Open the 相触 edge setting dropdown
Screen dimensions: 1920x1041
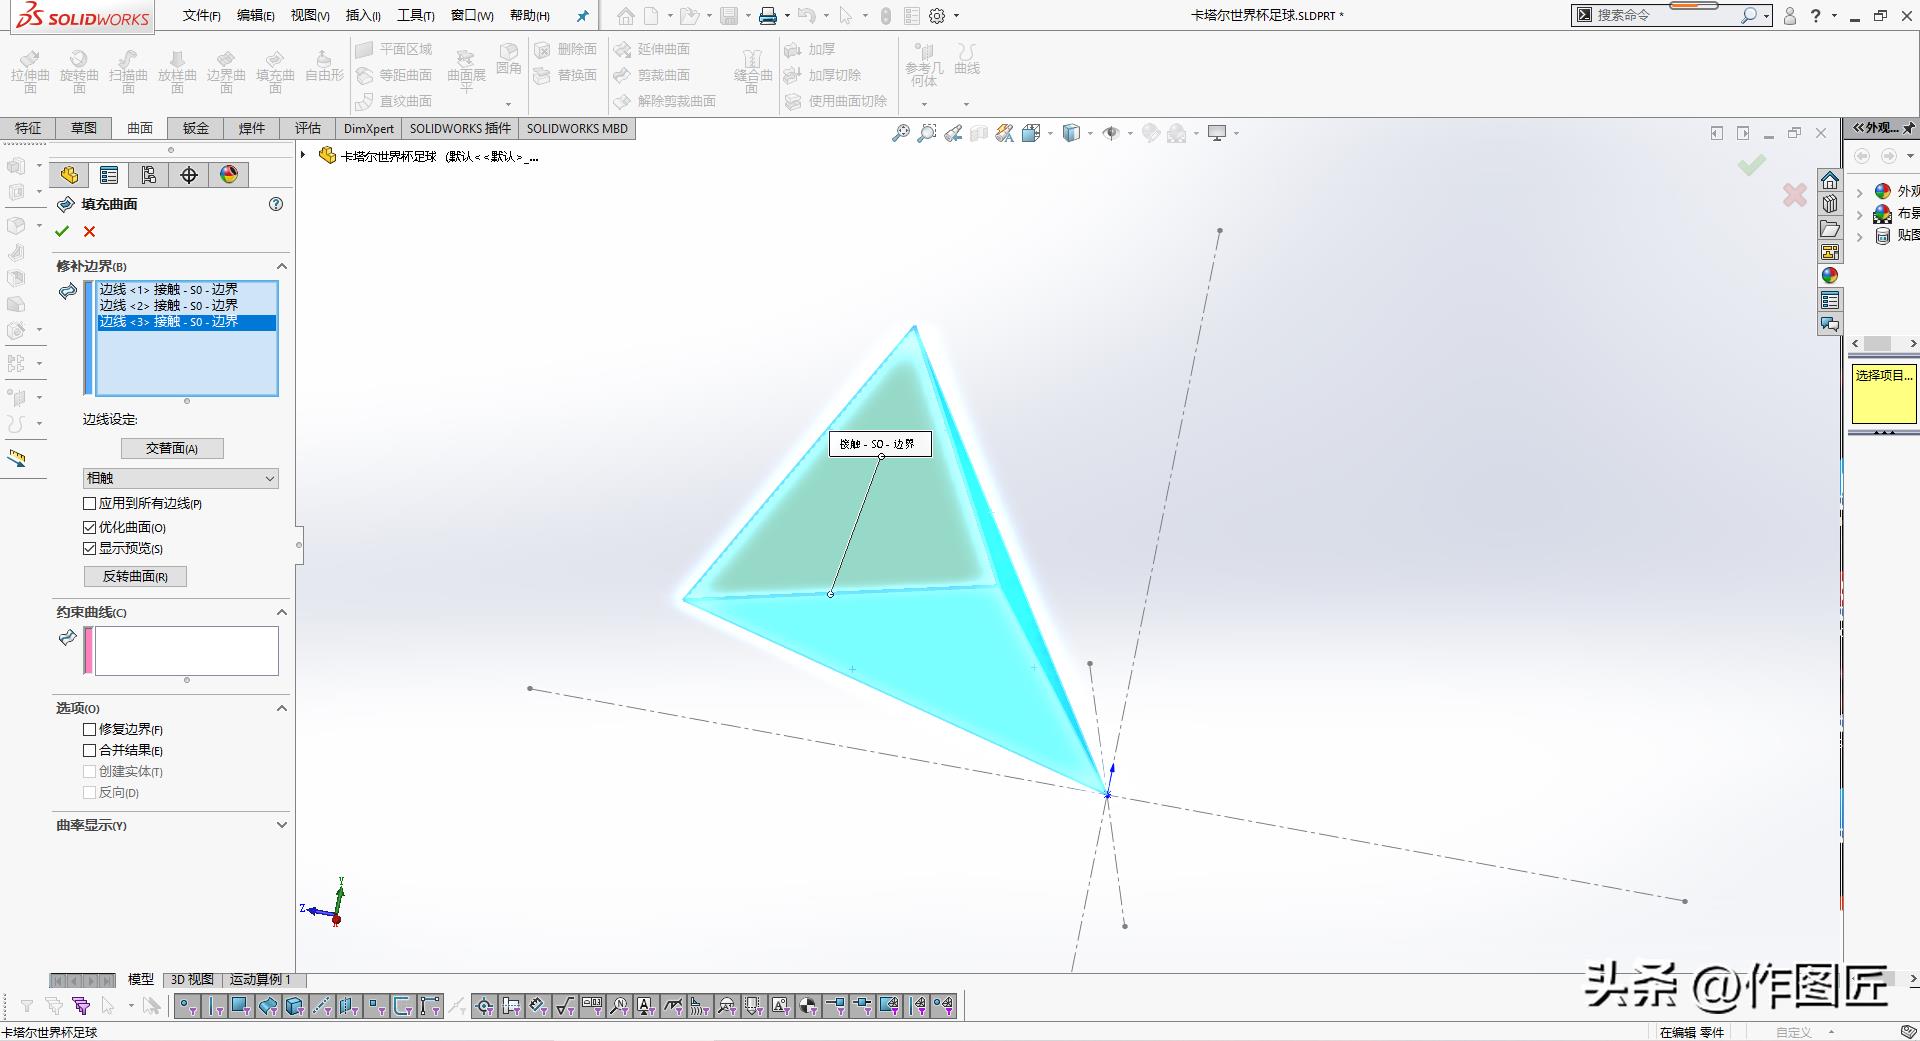[x=180, y=479]
